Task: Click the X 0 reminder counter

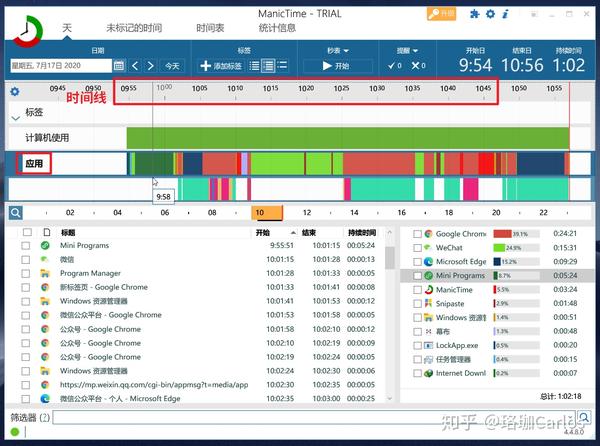Action: point(418,66)
